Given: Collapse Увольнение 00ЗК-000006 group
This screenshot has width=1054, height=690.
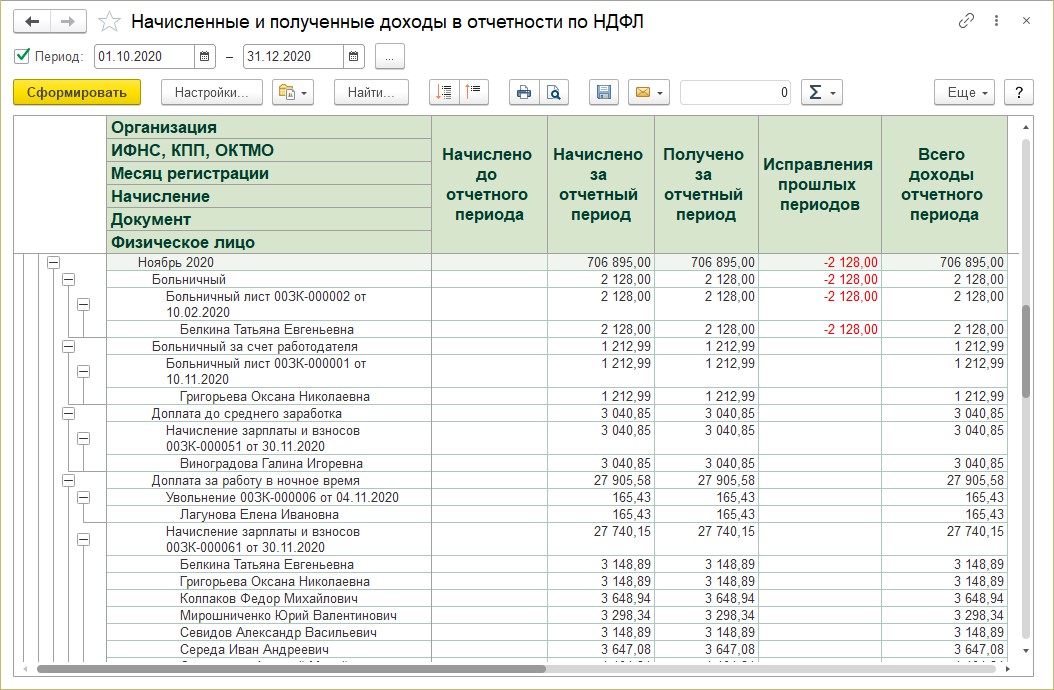Looking at the screenshot, I should 83,498.
